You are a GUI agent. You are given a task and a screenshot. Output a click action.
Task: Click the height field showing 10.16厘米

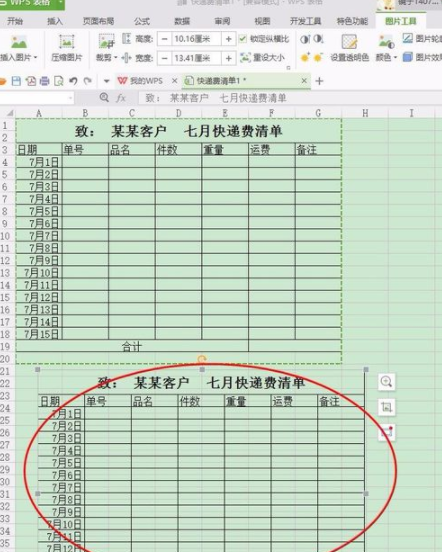point(196,39)
